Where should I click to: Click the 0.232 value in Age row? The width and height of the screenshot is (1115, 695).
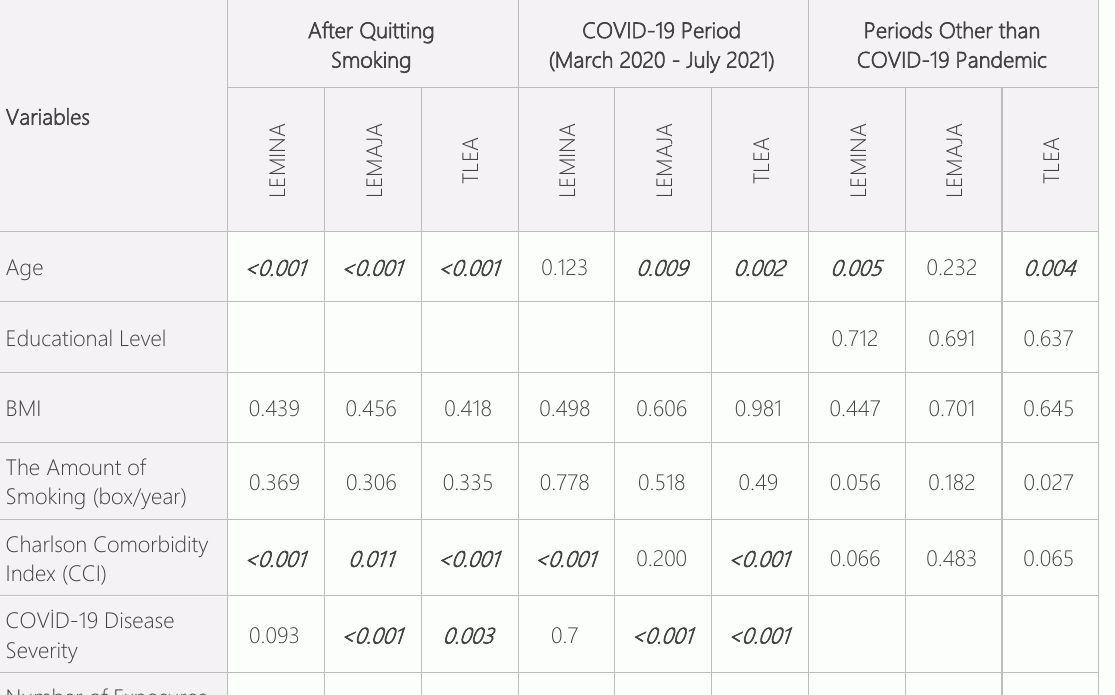coord(951,267)
